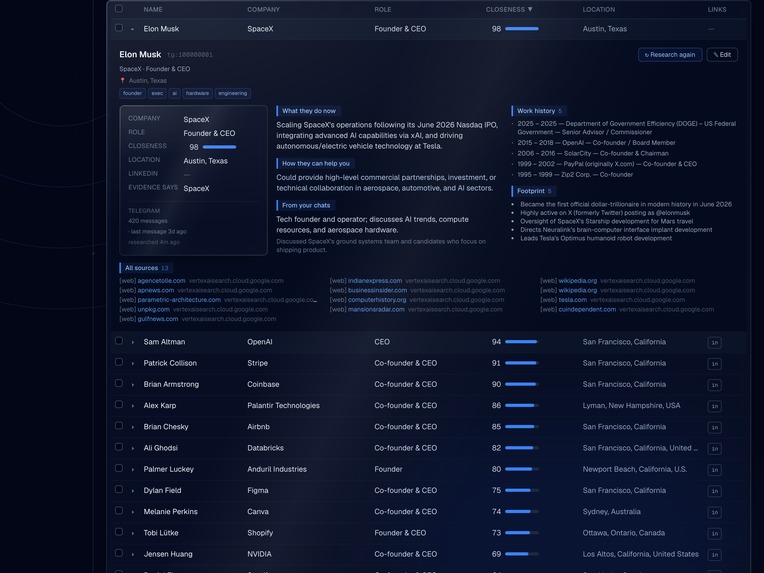764x573 pixels.
Task: Open Palmer Luckey's LinkedIn icon
Action: (x=714, y=470)
